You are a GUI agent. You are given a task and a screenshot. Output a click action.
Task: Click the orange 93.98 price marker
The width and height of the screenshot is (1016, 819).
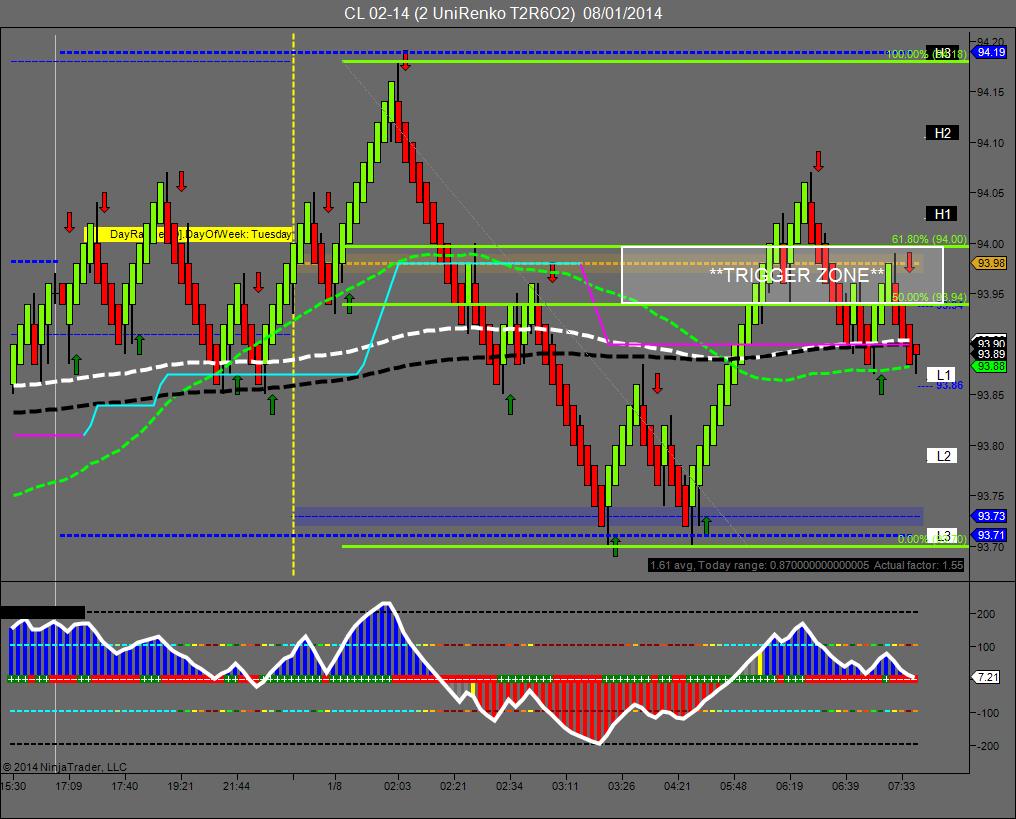point(990,263)
